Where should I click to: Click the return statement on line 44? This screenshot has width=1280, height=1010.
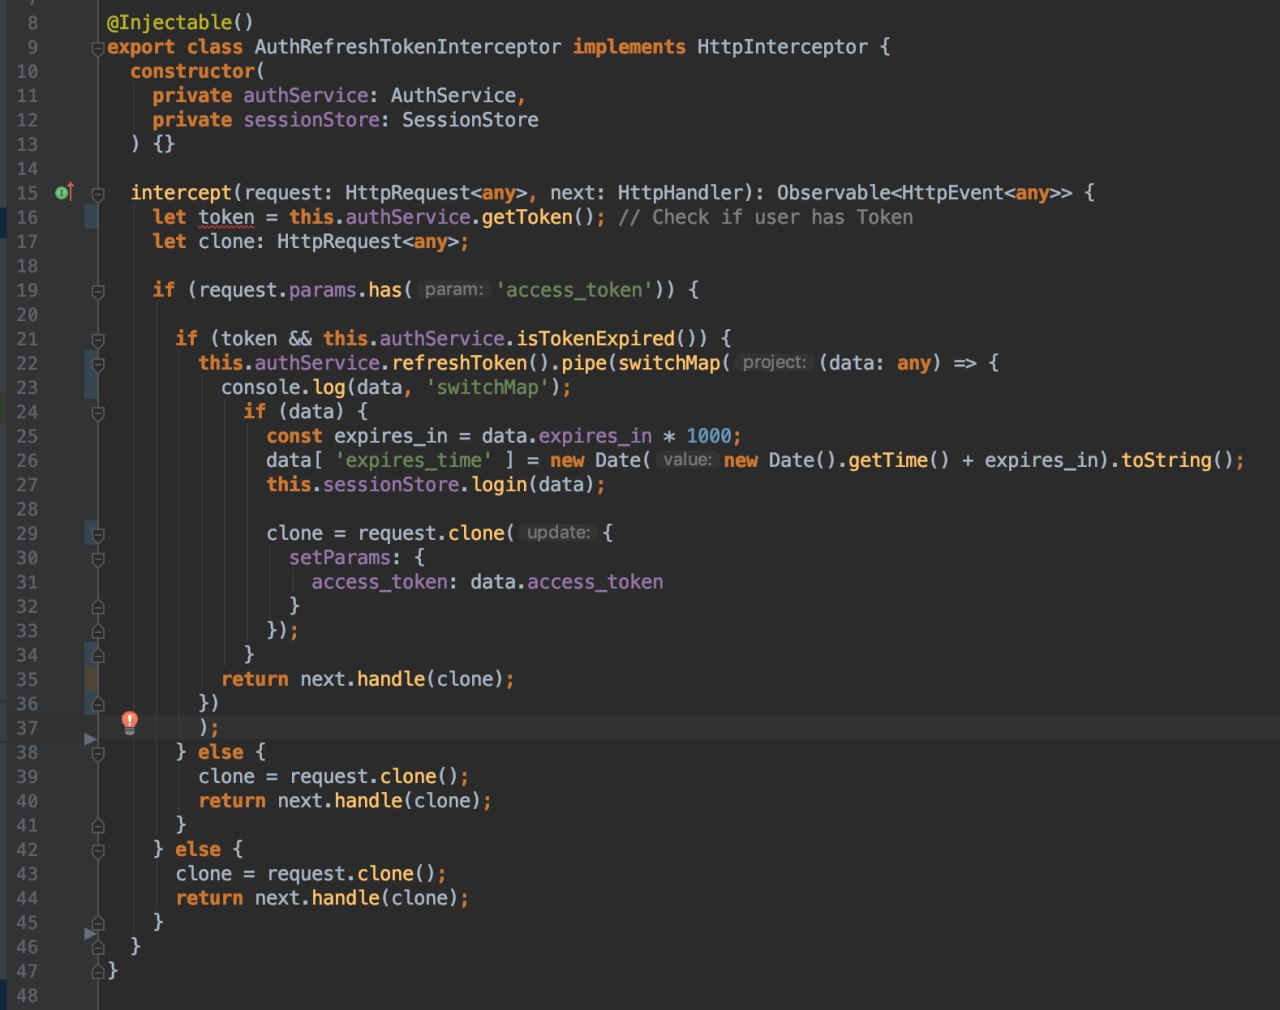point(322,898)
